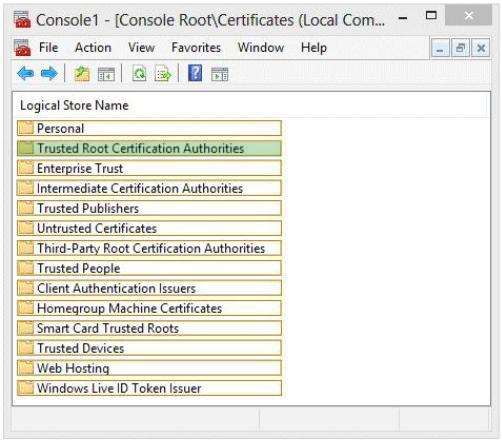Click the Refresh toolbar icon
502x442 pixels.
[139, 74]
